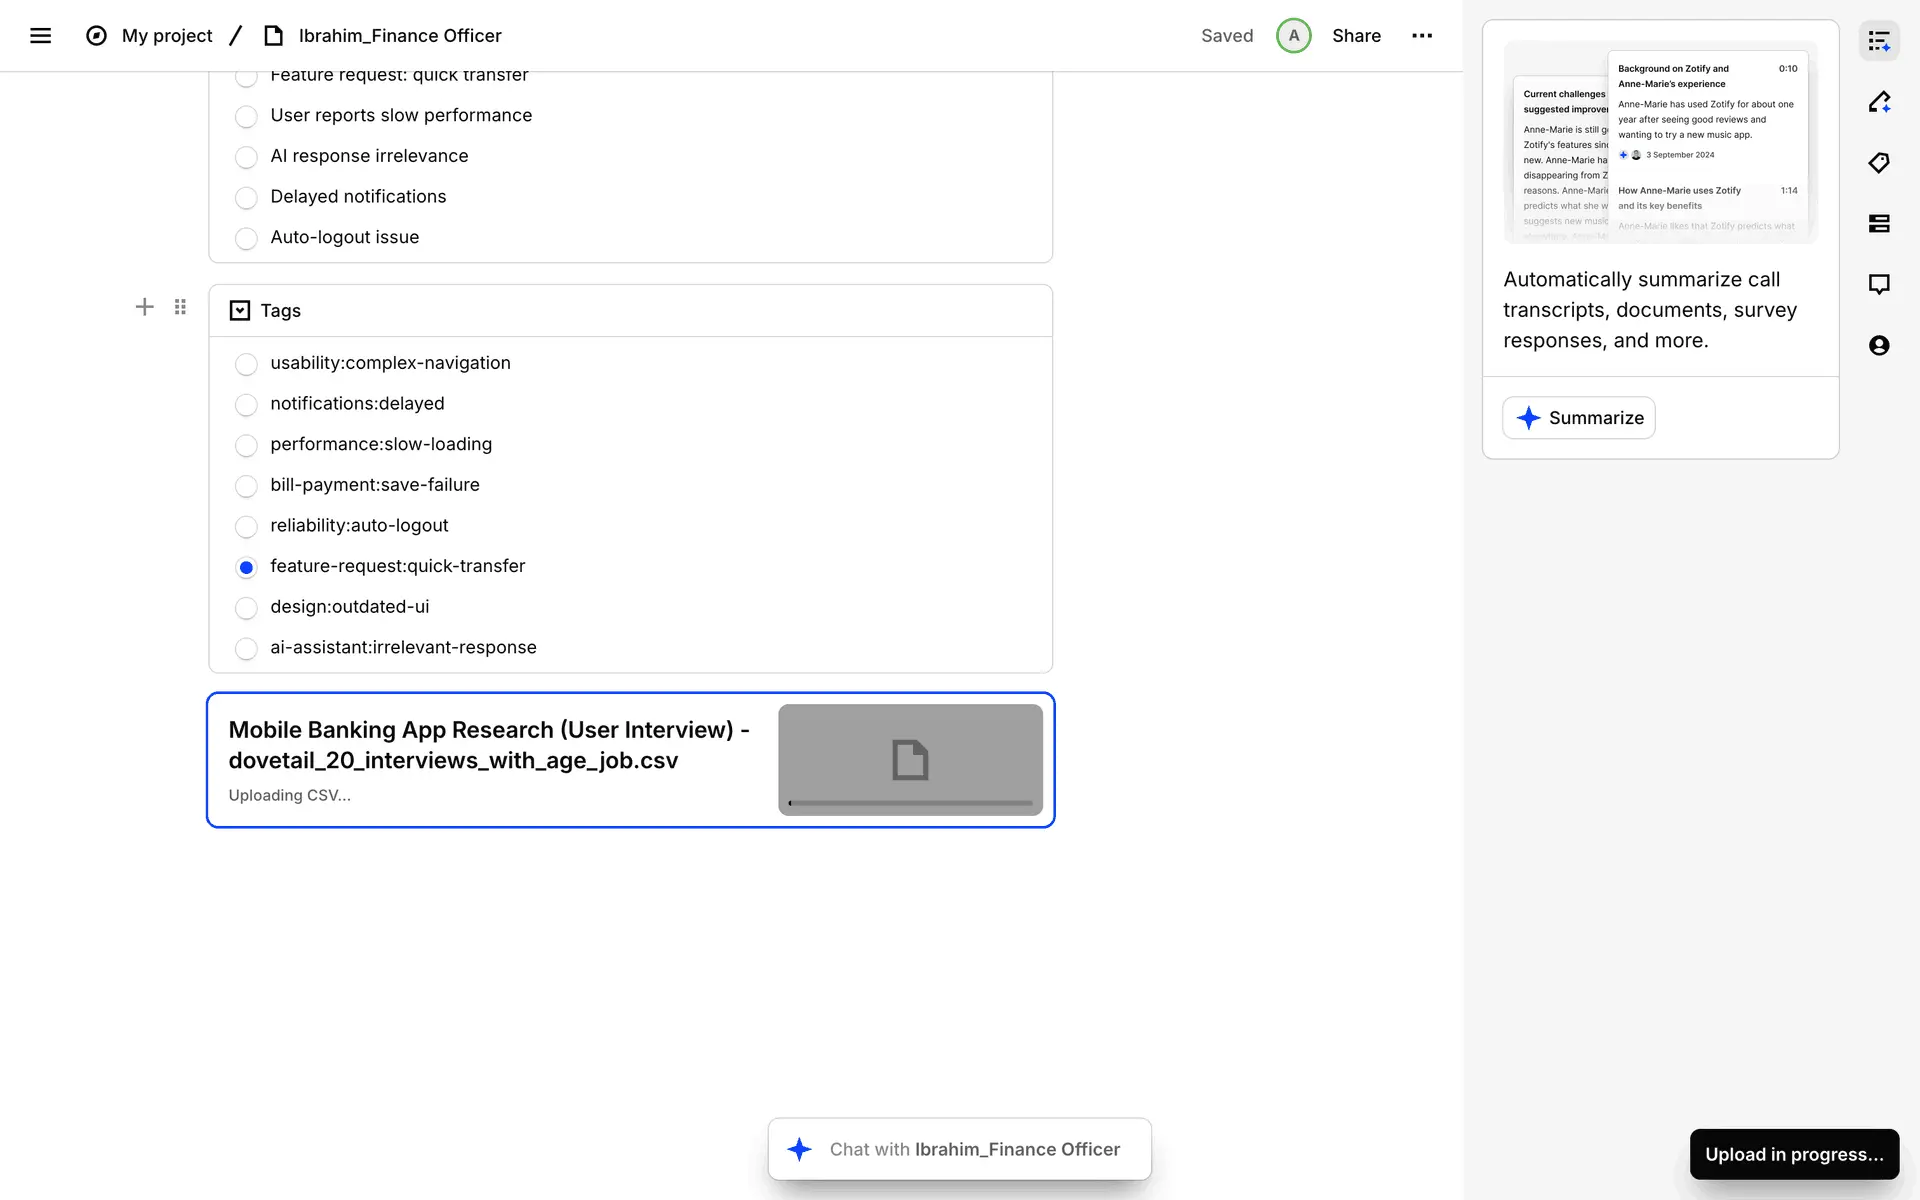Image resolution: width=1920 pixels, height=1200 pixels.
Task: Select the Delayed notifications radio option
Action: (246, 198)
